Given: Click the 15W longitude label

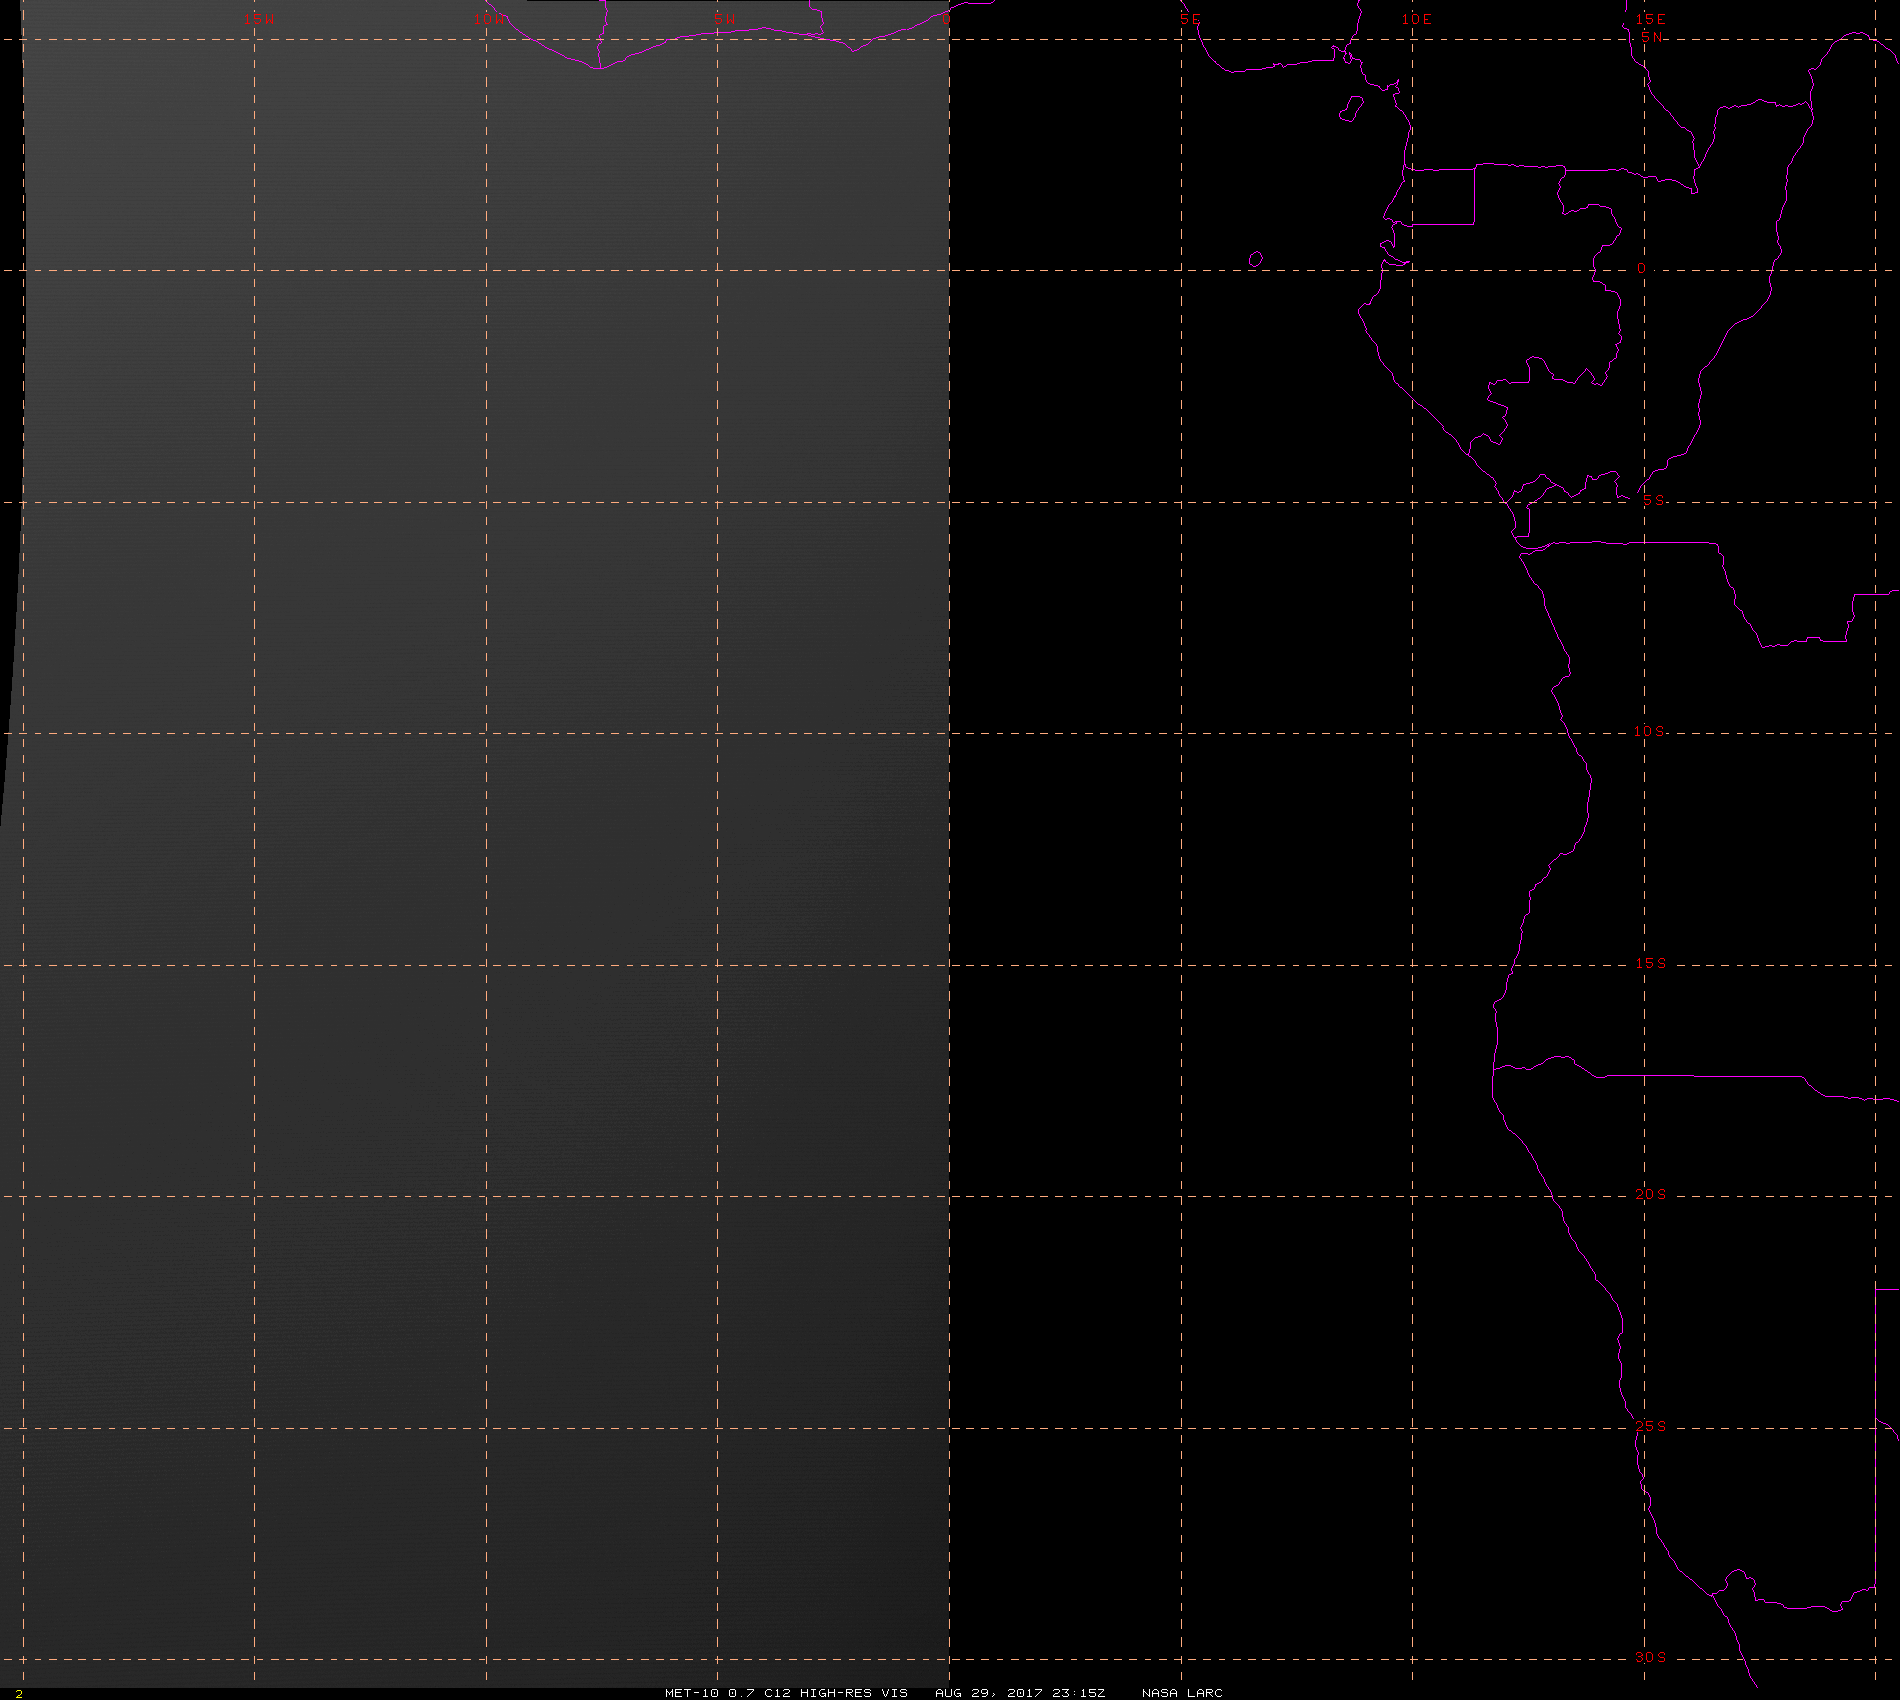Looking at the screenshot, I should click(260, 19).
